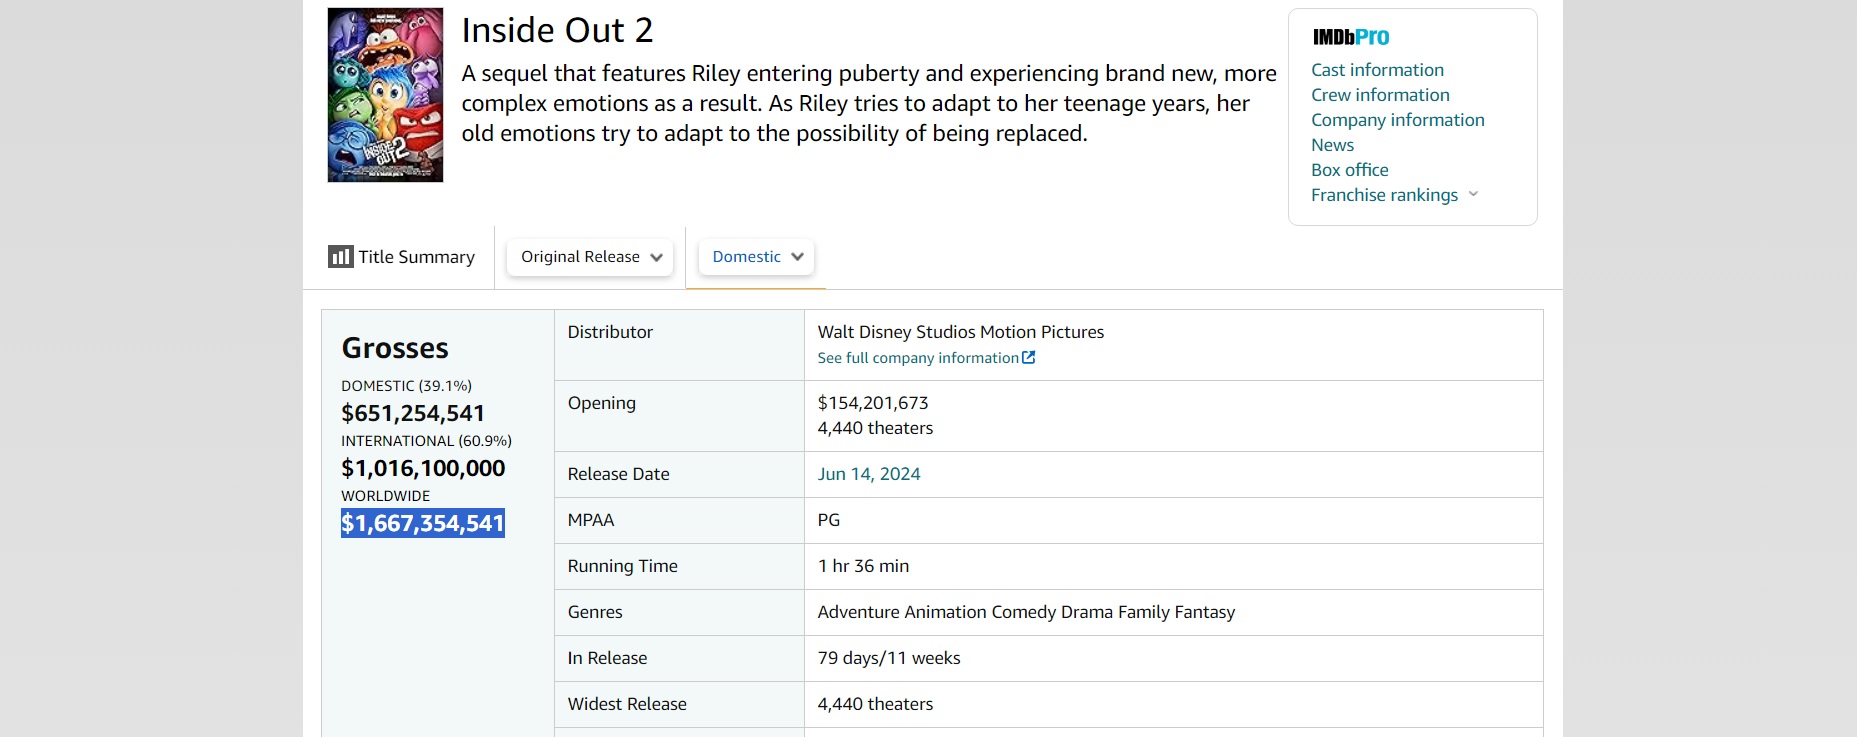
Task: Select the Title Summary tab
Action: pos(402,257)
